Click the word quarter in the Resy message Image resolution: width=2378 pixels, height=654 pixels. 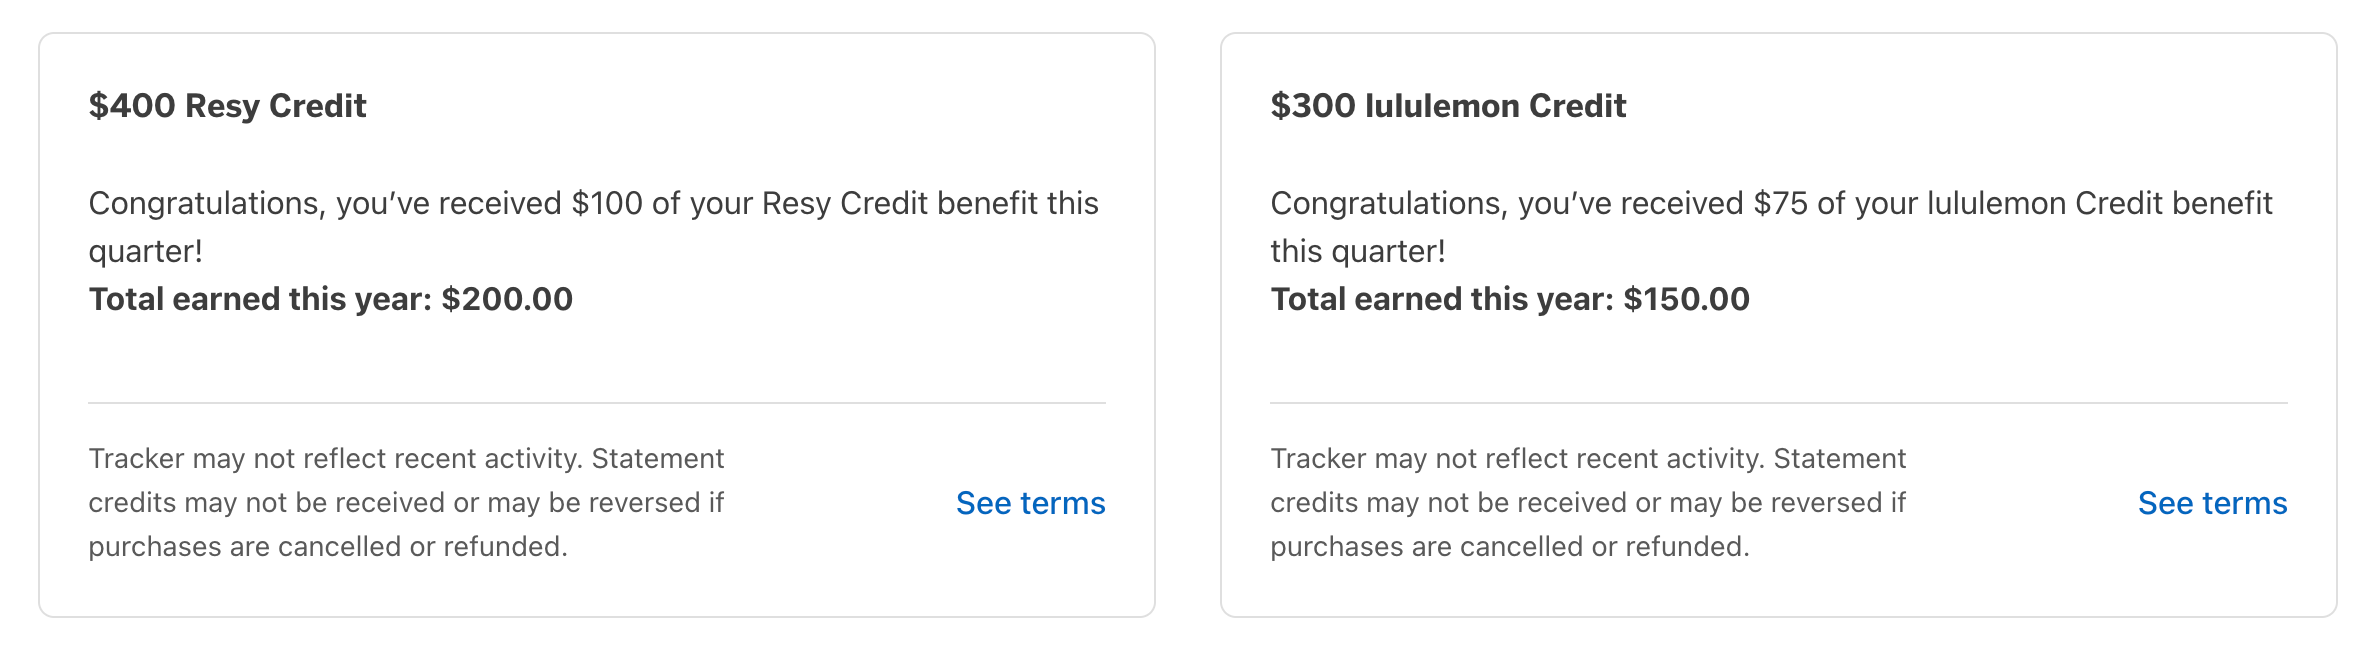[x=144, y=249]
